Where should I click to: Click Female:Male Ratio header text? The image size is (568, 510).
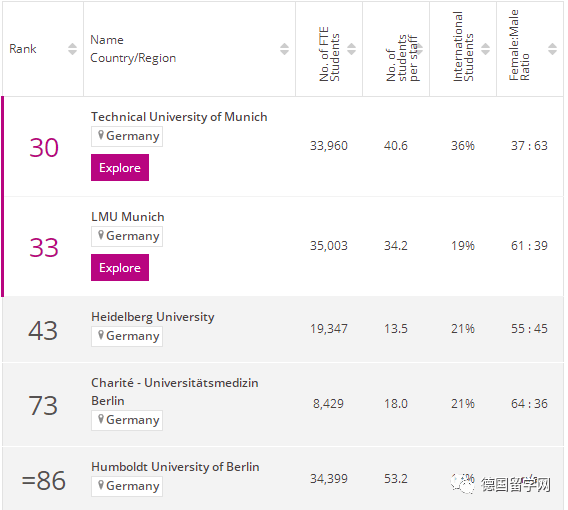[x=519, y=45]
